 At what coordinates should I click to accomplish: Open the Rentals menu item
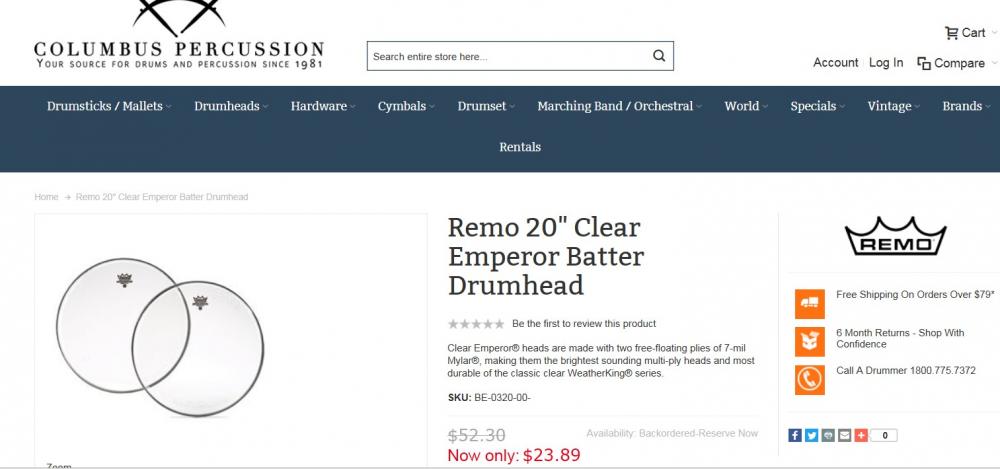520,147
